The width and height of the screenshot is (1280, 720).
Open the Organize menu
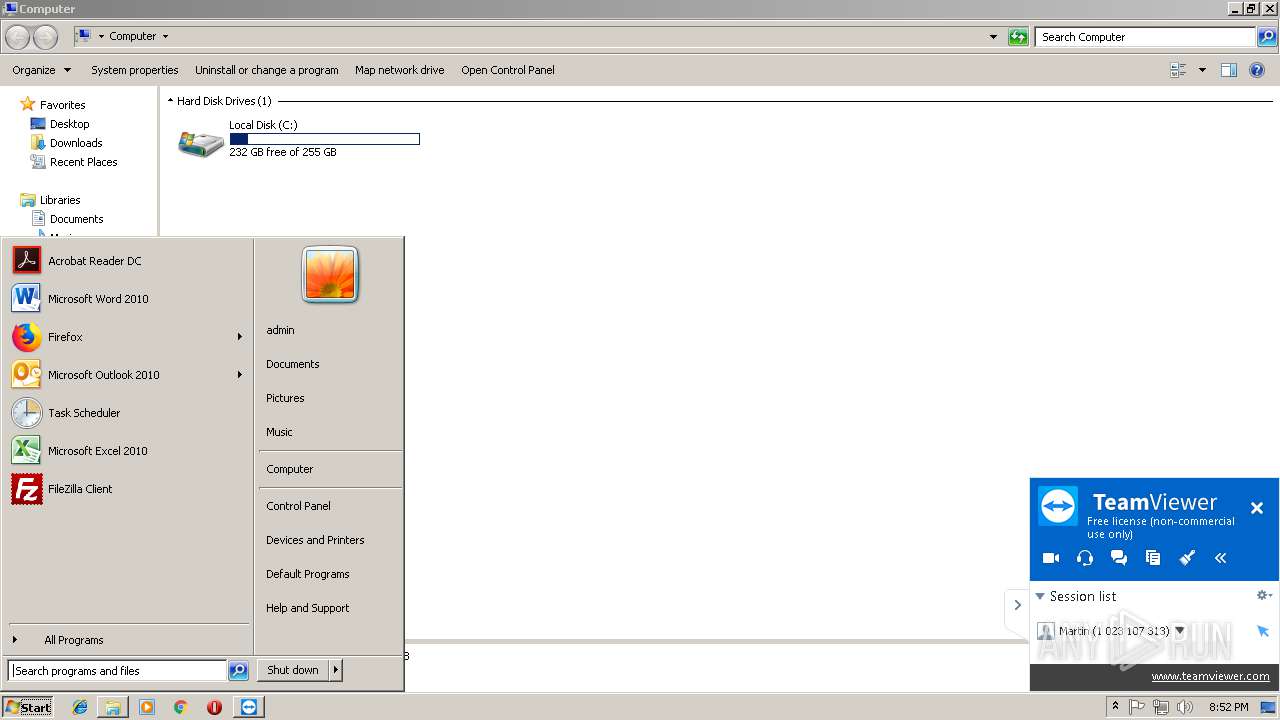(41, 70)
